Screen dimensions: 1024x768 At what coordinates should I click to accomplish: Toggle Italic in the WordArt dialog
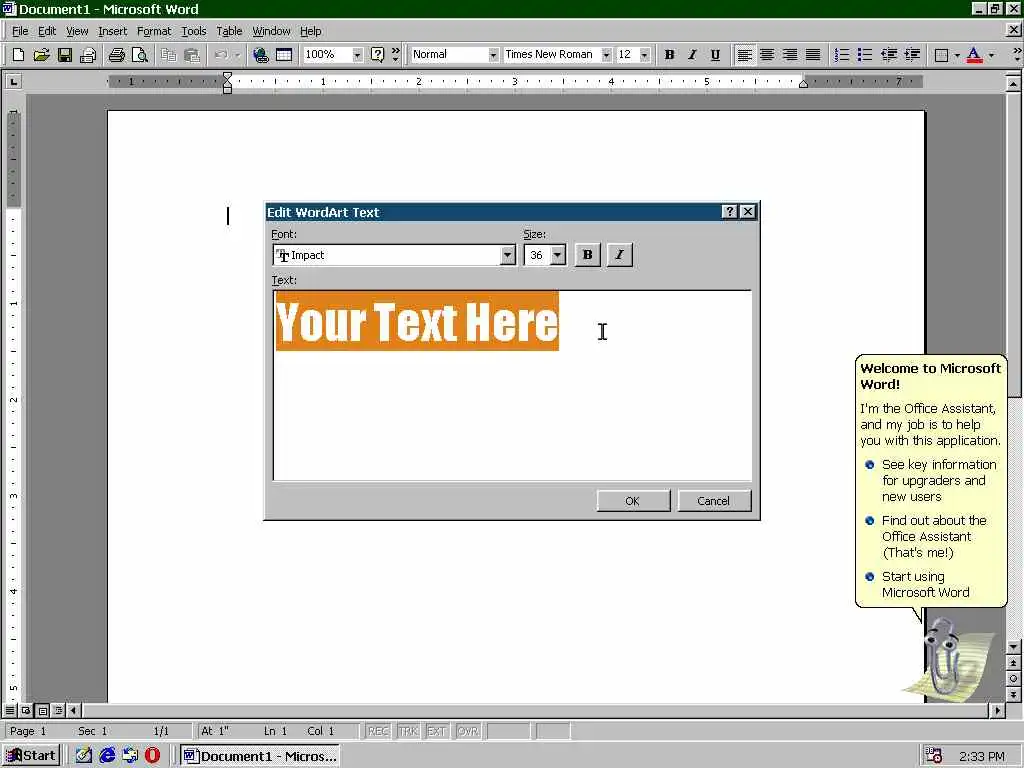pyautogui.click(x=620, y=255)
